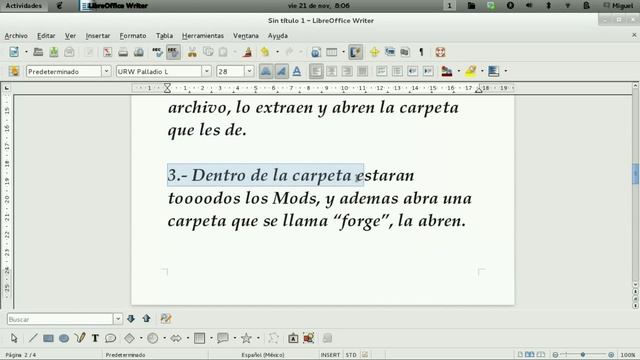
Task: Click the Increase indent icon
Action: 428,71
